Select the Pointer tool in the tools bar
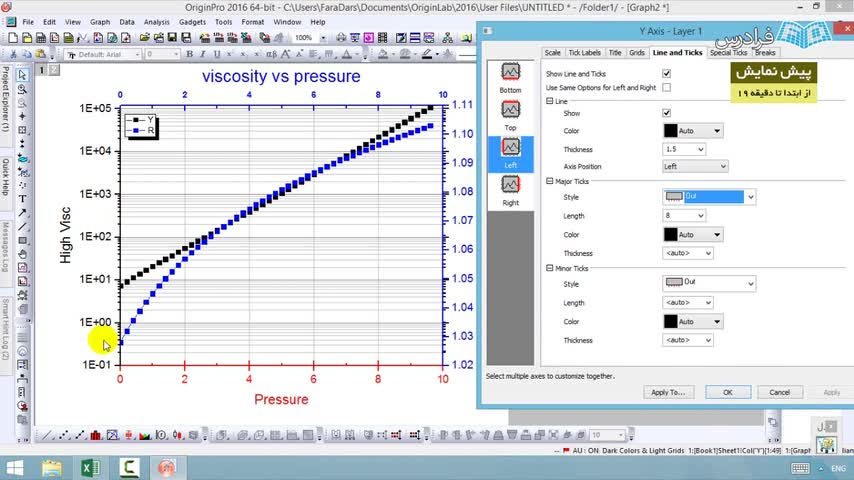The width and height of the screenshot is (854, 480). (22, 75)
